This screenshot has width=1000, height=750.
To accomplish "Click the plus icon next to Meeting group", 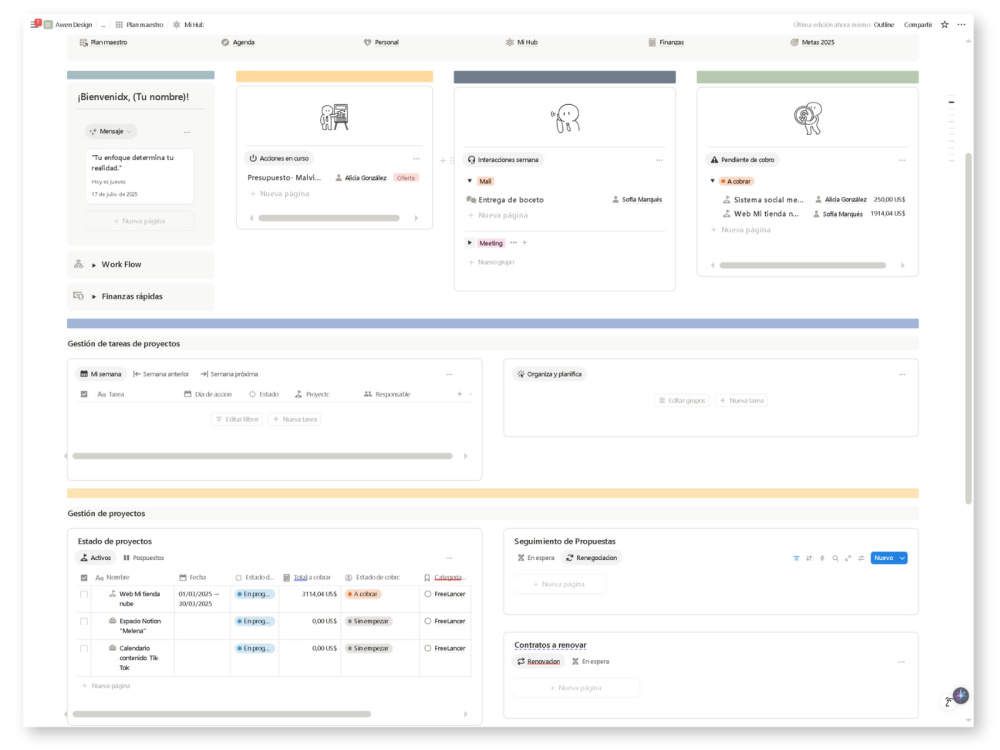I will pos(525,243).
